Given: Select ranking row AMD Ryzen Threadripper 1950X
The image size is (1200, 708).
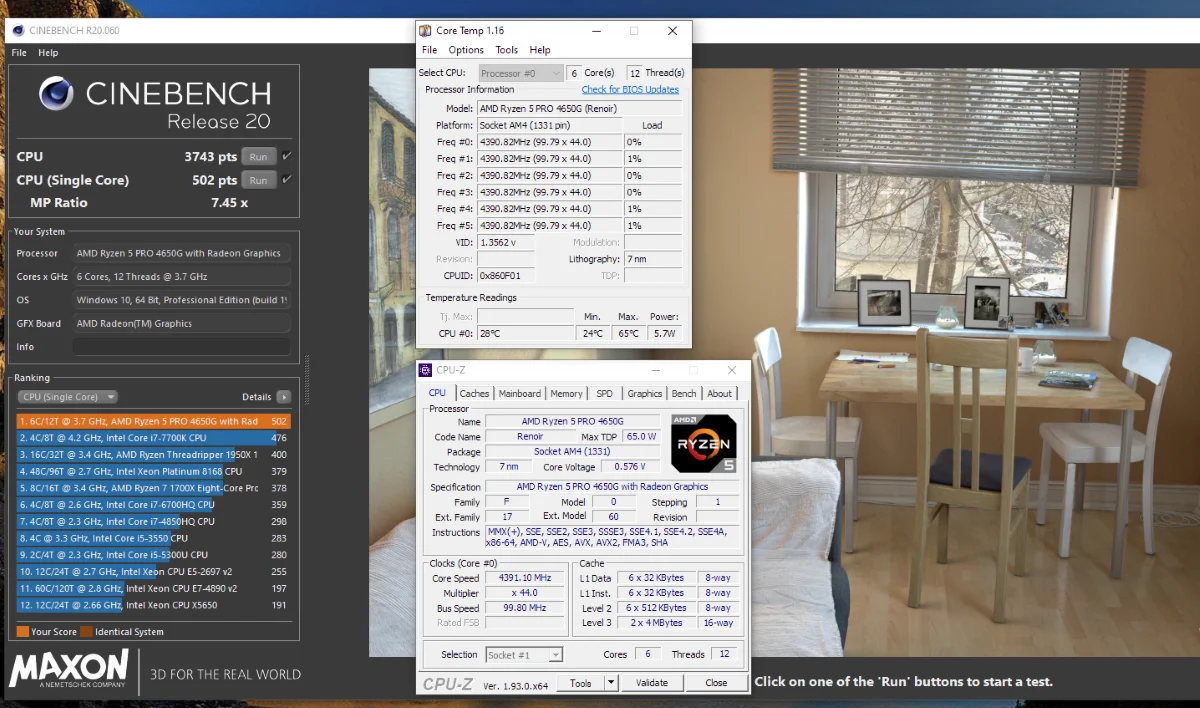Looking at the screenshot, I should 153,455.
